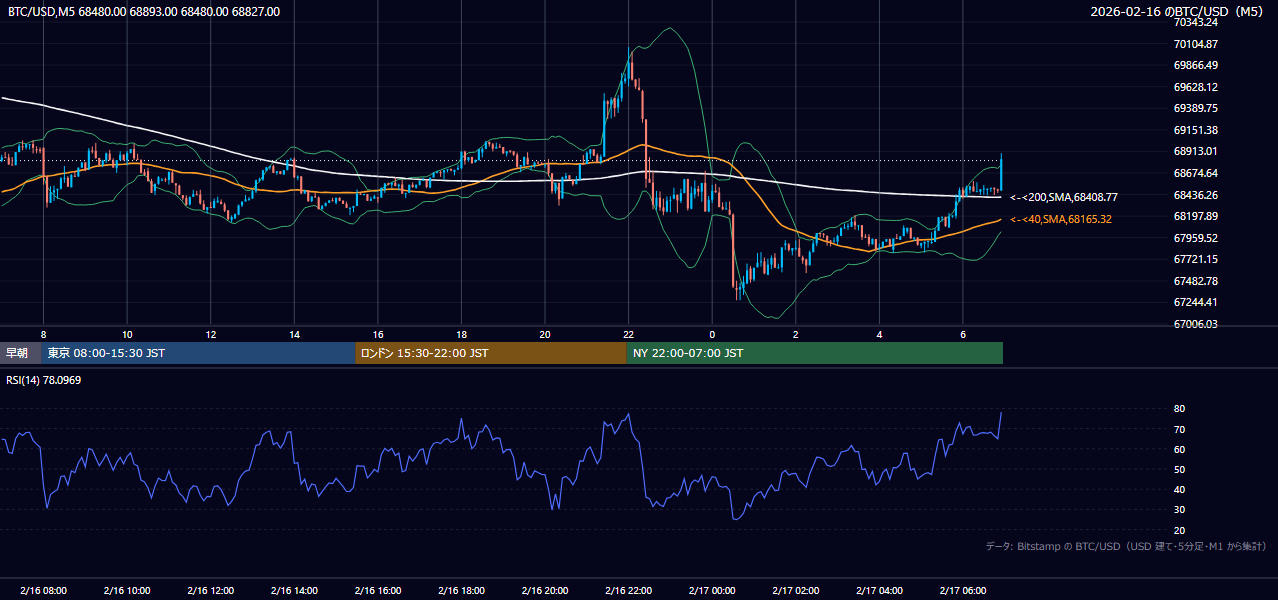1278x600 pixels.
Task: Select the NY 22:00-07:00 JST session bar
Action: tap(815, 353)
